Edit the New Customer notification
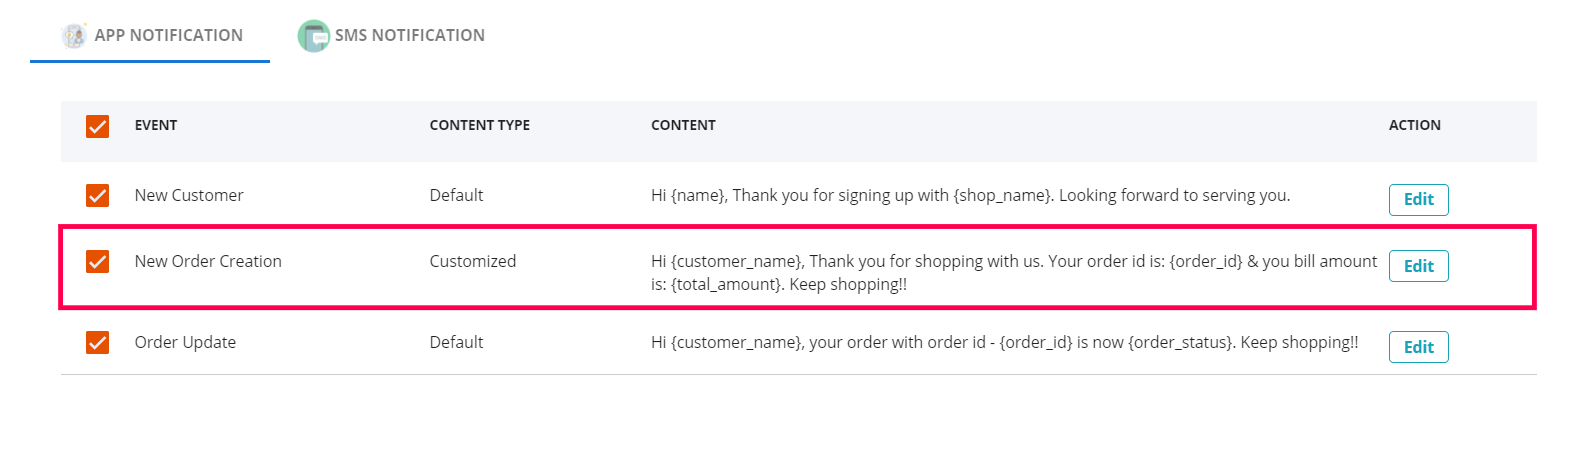The width and height of the screenshot is (1595, 453). (x=1418, y=200)
